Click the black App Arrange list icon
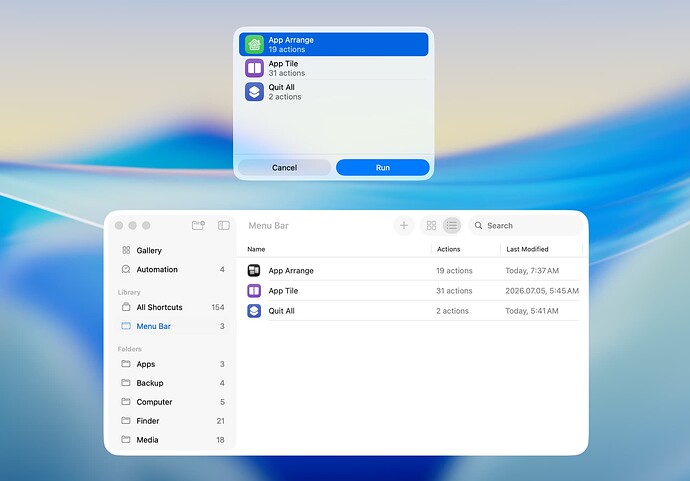 click(254, 270)
